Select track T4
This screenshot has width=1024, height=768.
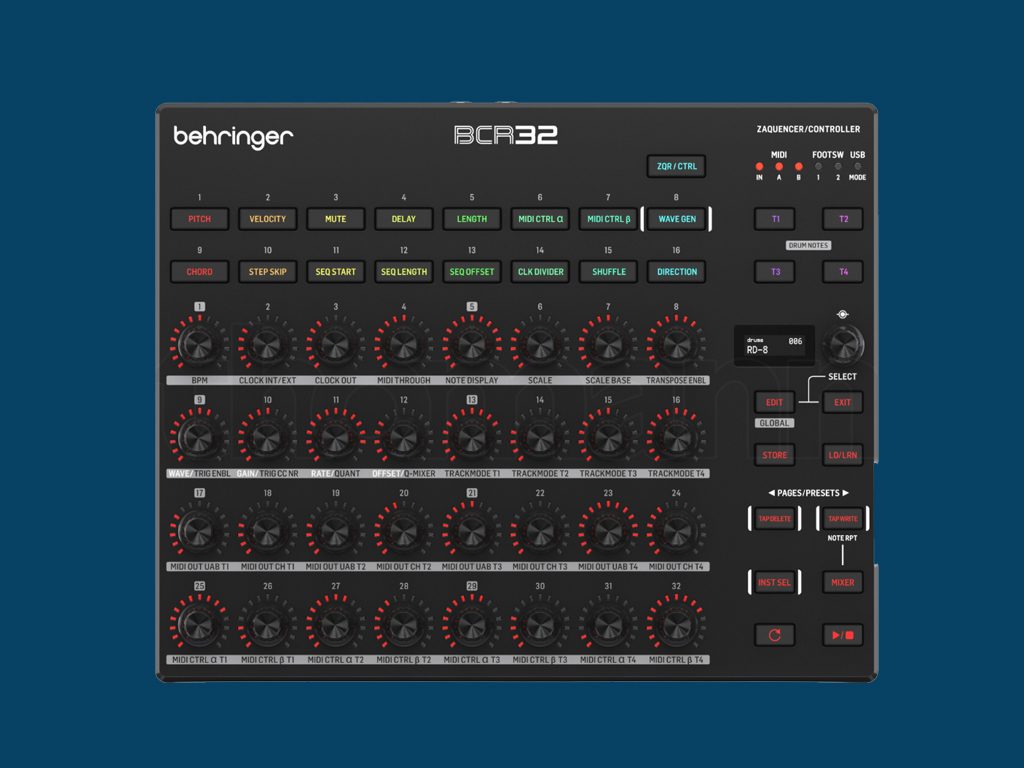point(843,272)
